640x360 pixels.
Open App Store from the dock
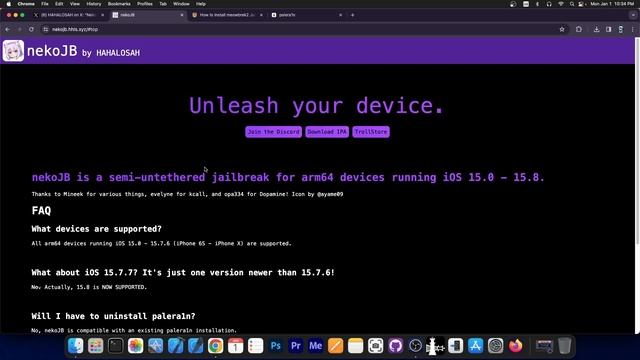[x=476, y=346]
